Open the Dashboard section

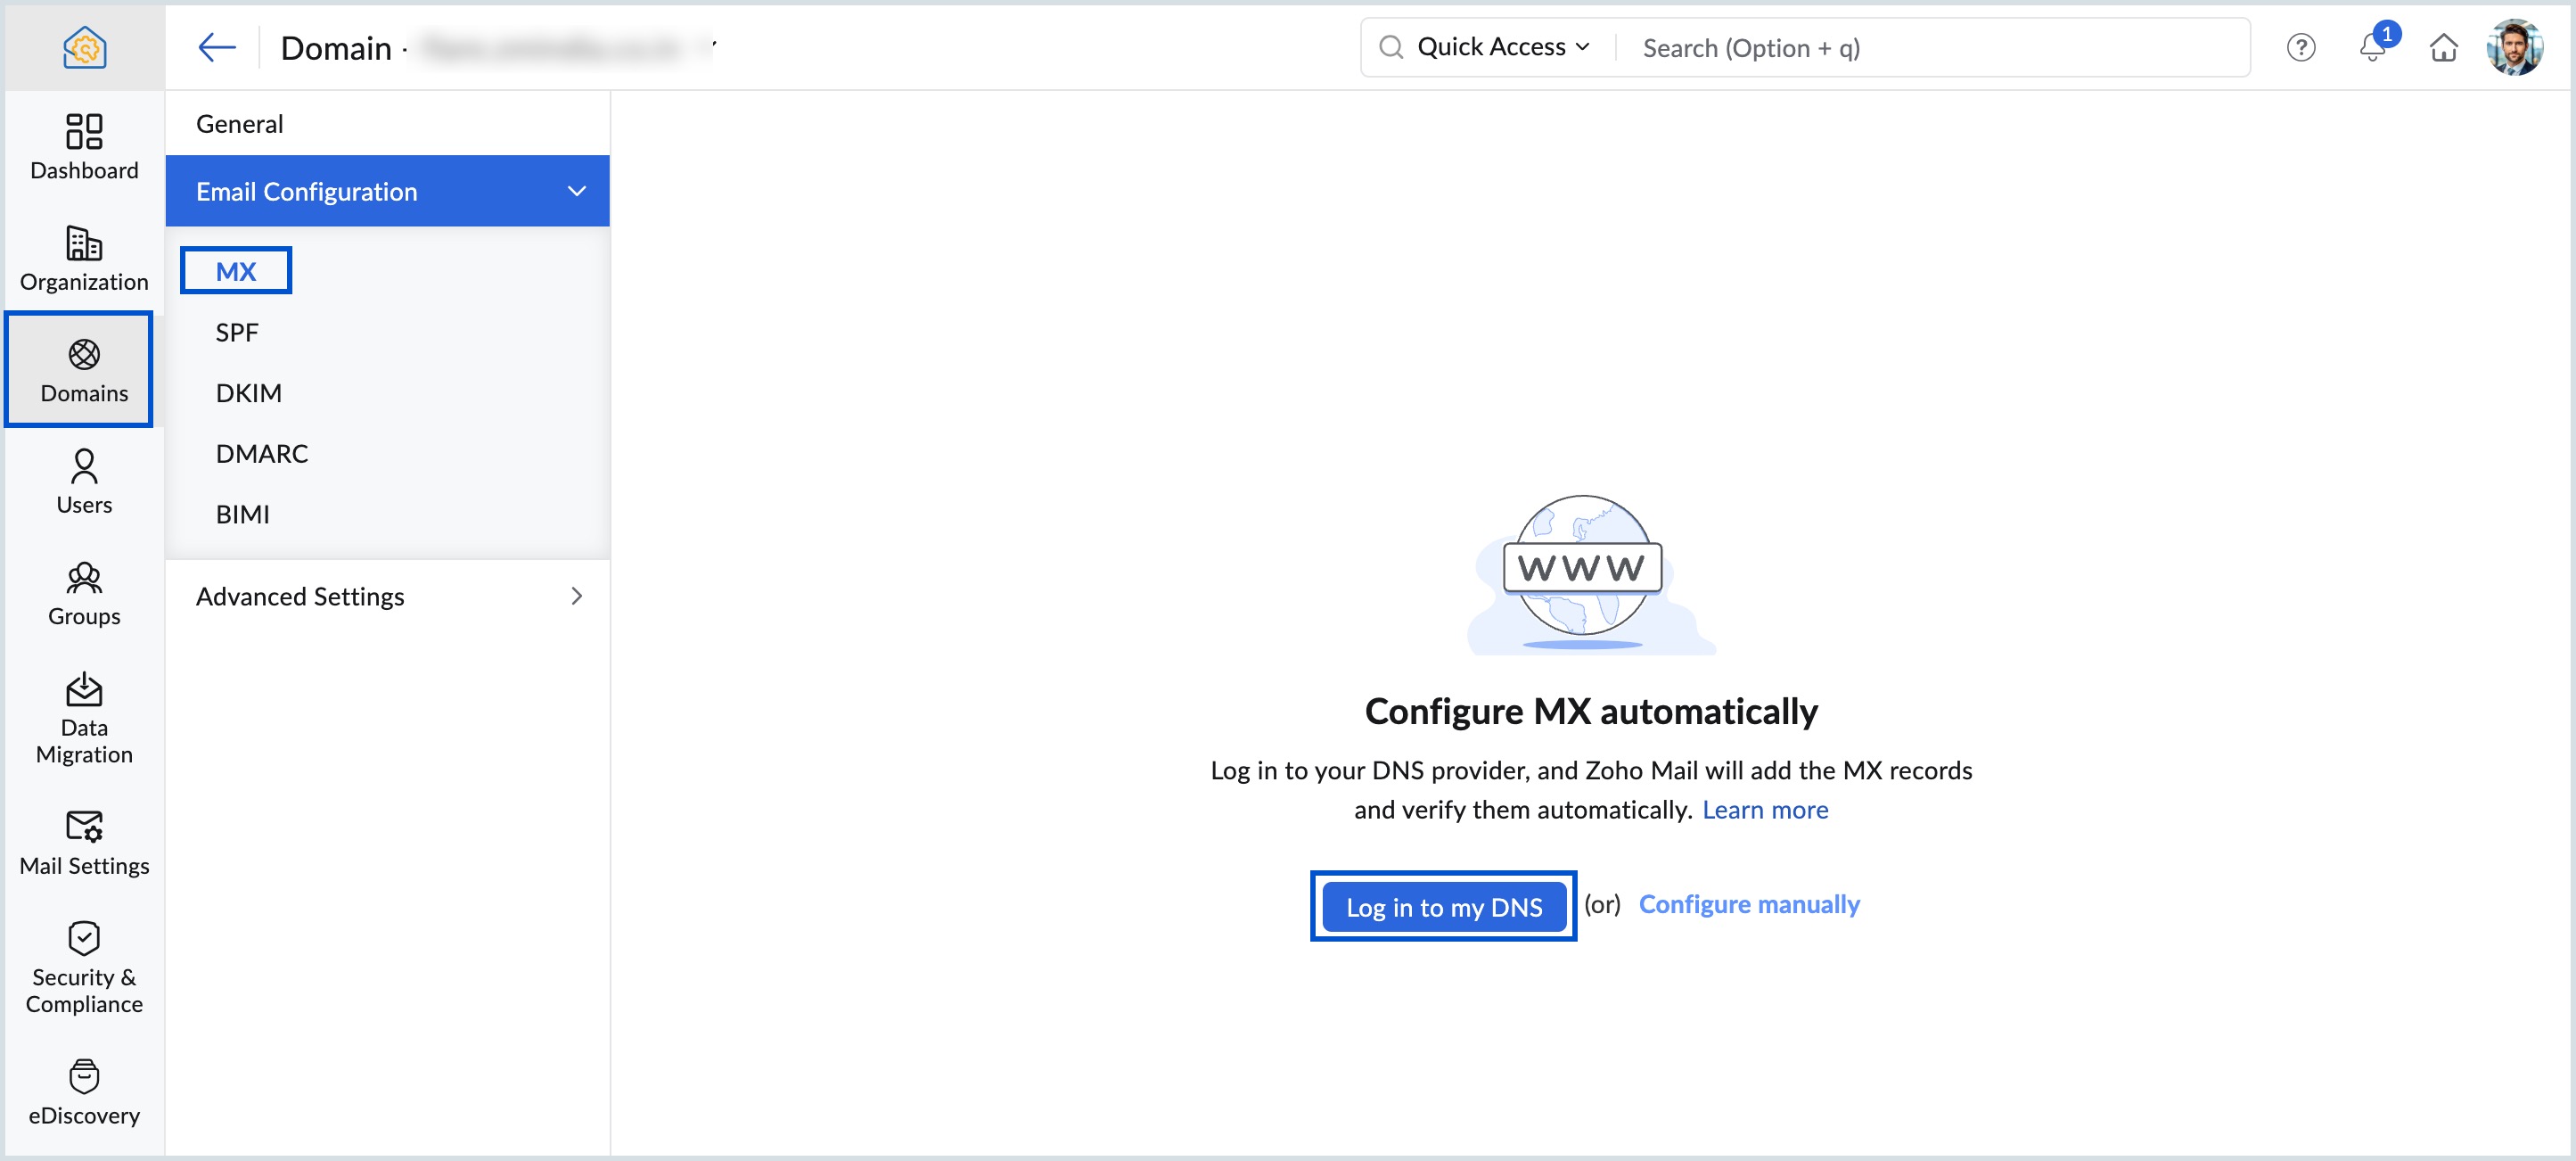83,148
